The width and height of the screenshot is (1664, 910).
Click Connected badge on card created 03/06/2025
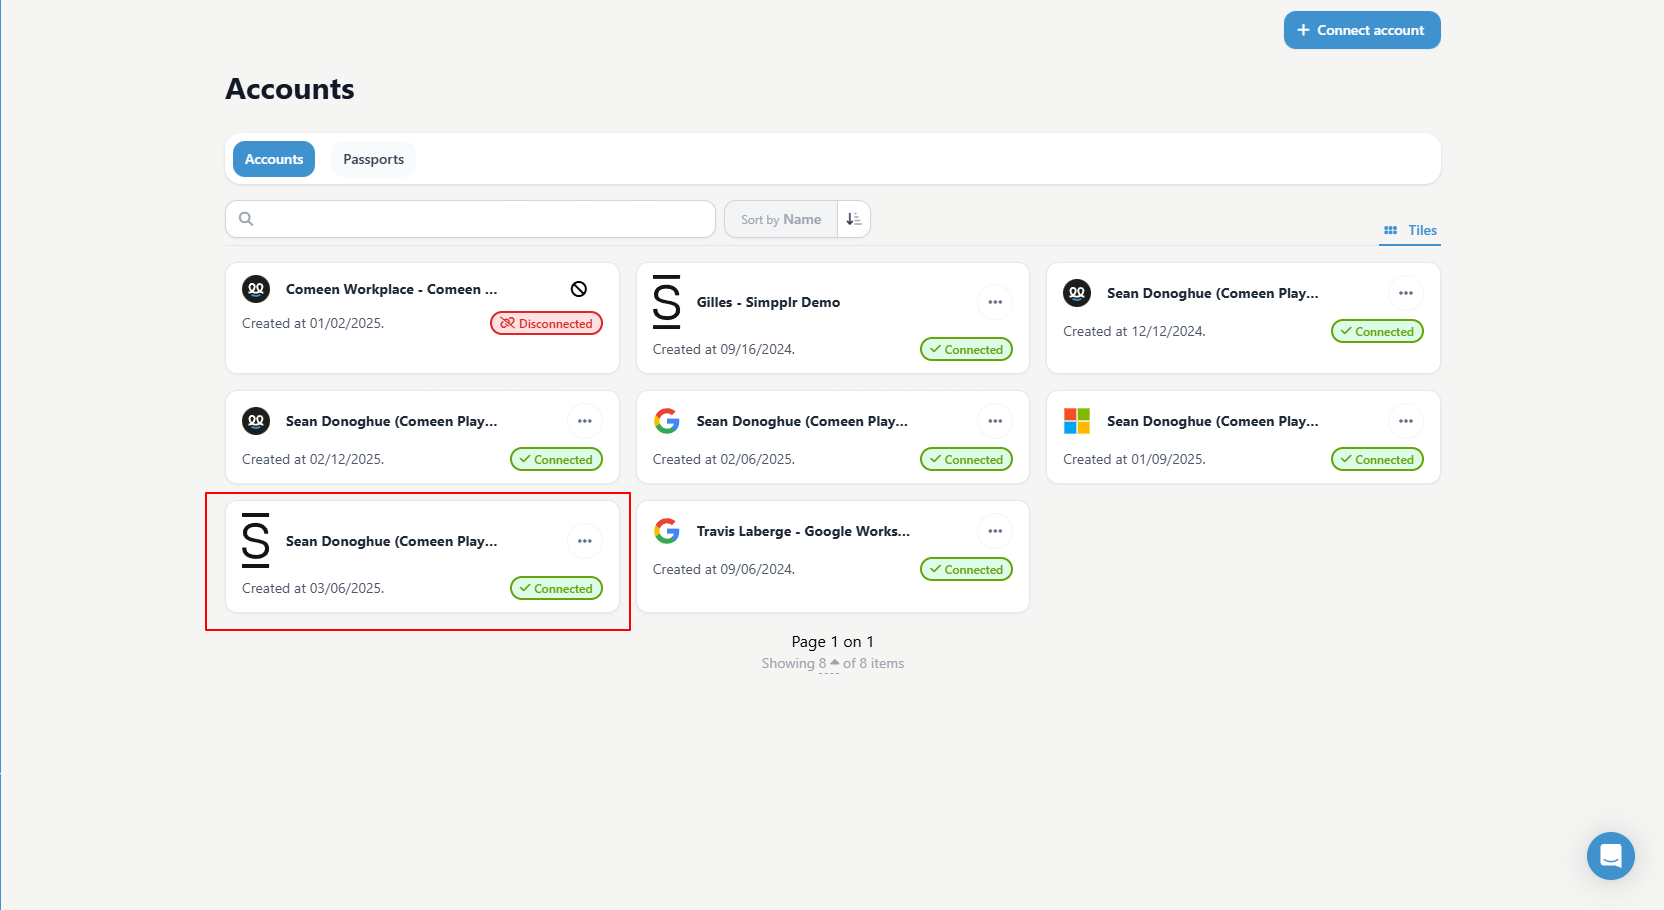pos(556,588)
